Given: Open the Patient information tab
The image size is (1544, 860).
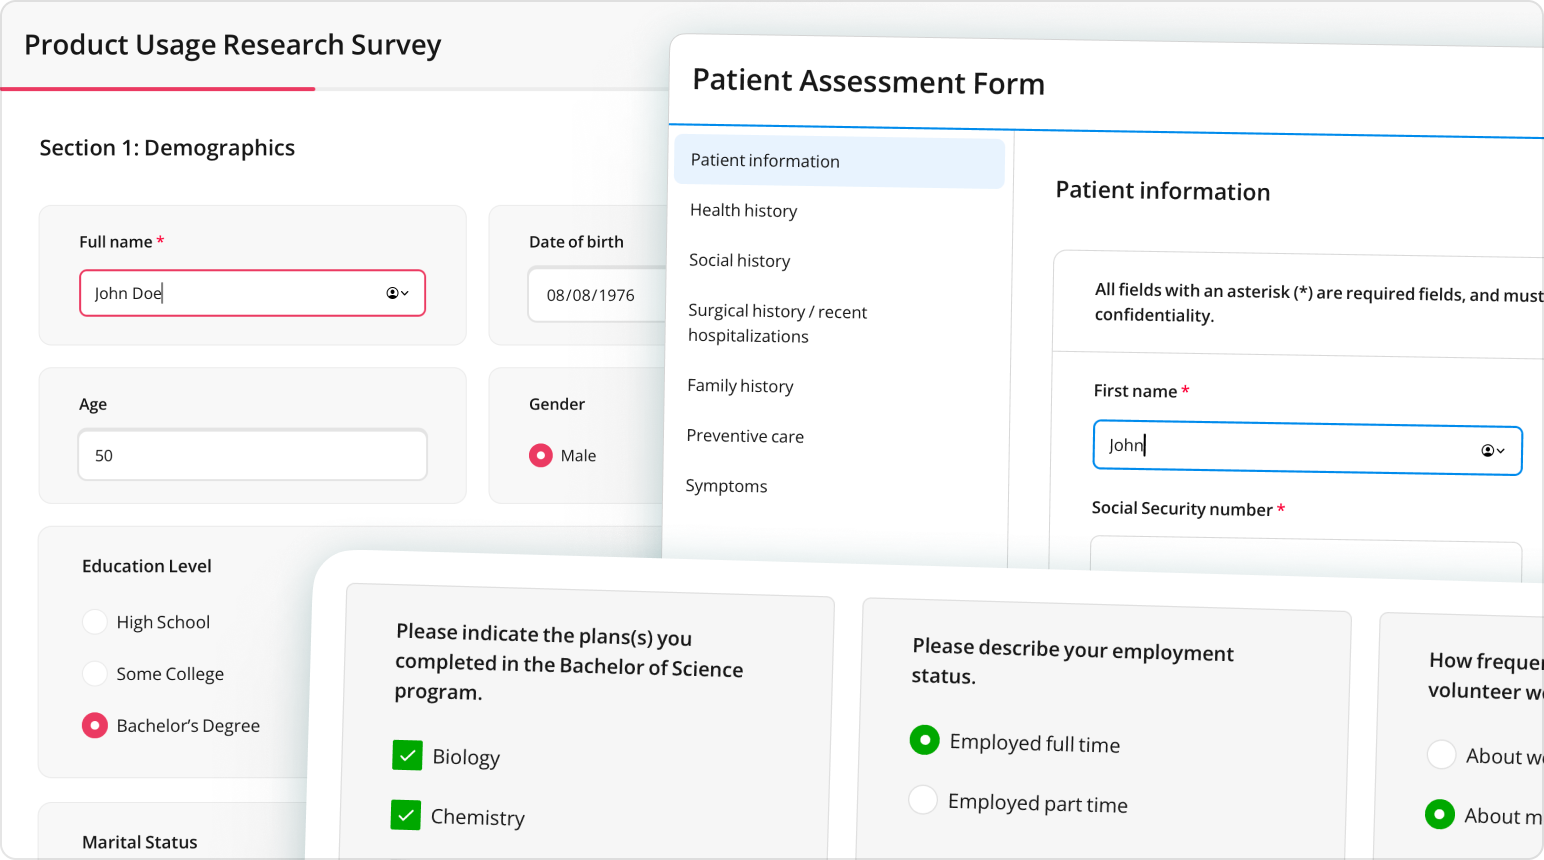Looking at the screenshot, I should (839, 162).
